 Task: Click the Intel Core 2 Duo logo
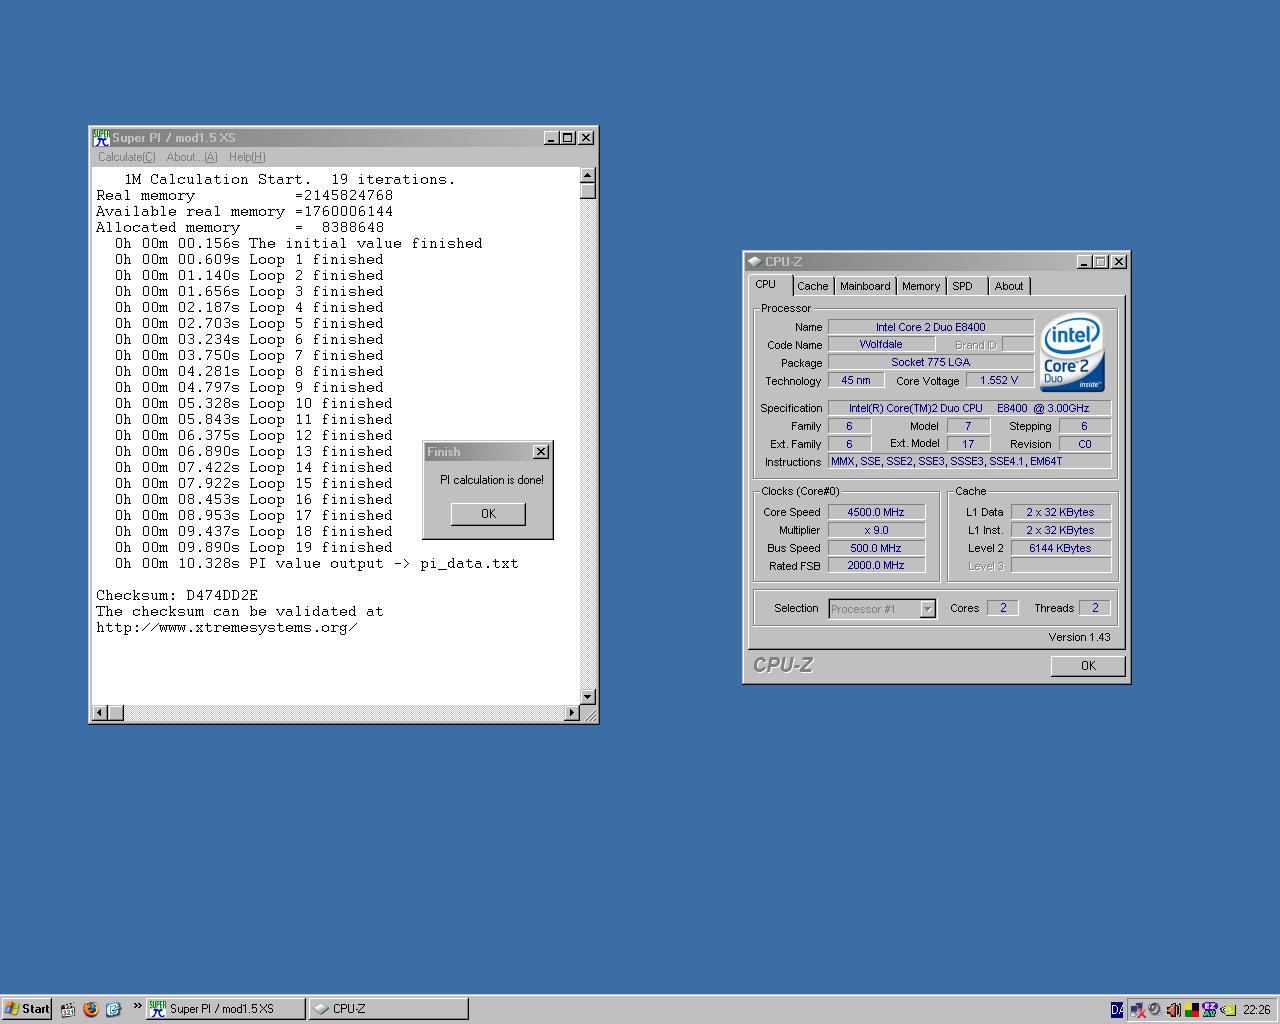[1072, 353]
